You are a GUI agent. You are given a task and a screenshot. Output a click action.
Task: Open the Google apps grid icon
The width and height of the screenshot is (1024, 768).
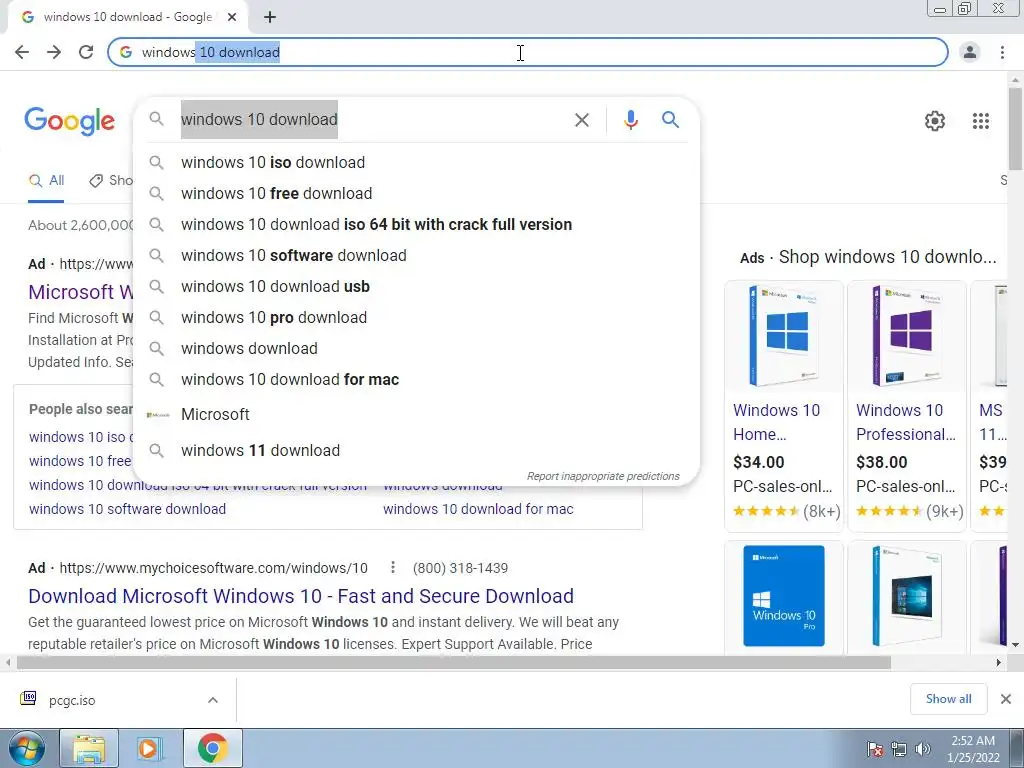point(980,121)
